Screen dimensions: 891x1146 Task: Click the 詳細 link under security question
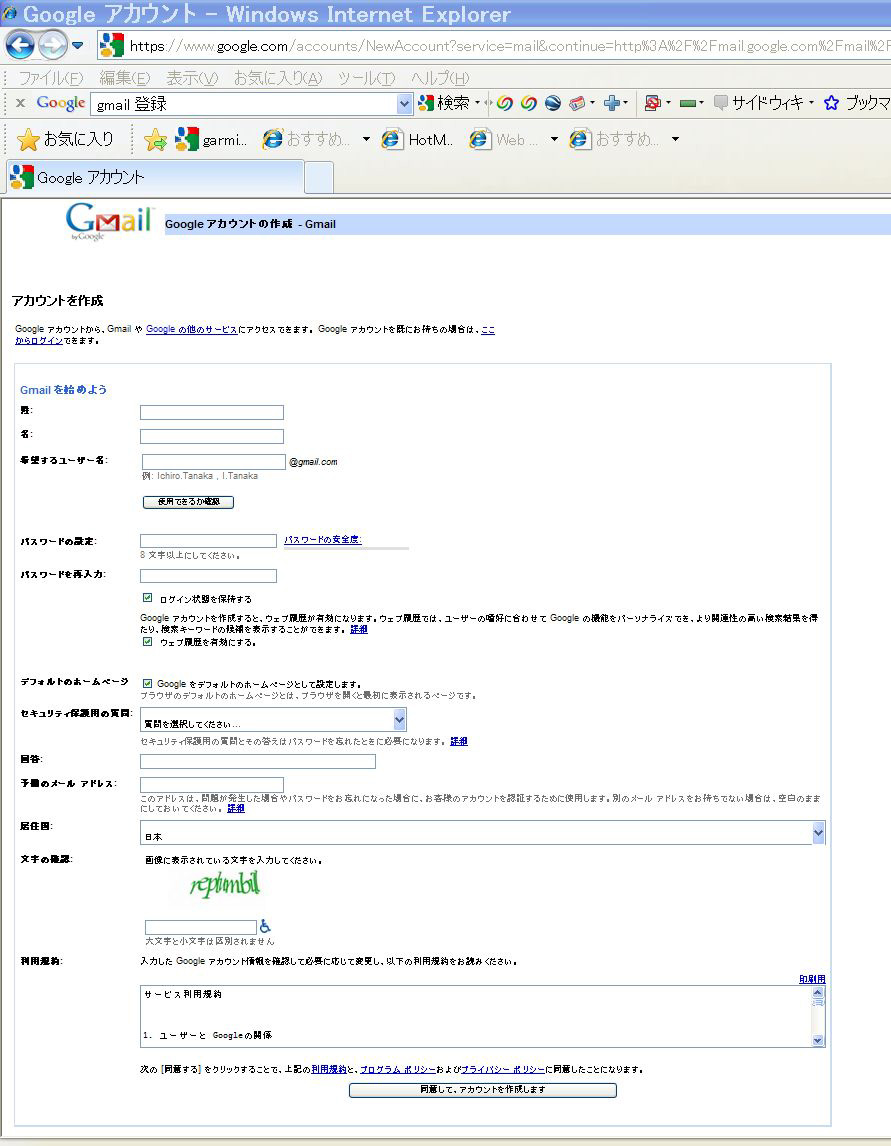coord(458,741)
